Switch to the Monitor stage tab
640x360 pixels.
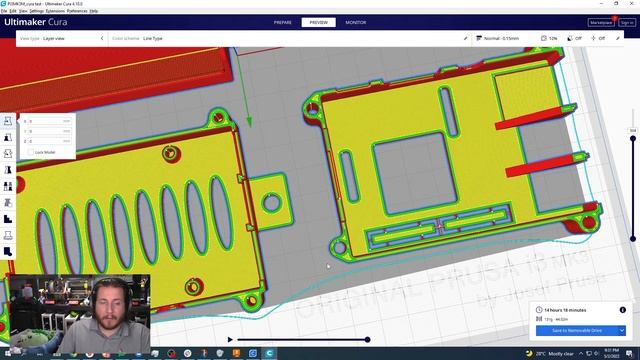pyautogui.click(x=356, y=22)
